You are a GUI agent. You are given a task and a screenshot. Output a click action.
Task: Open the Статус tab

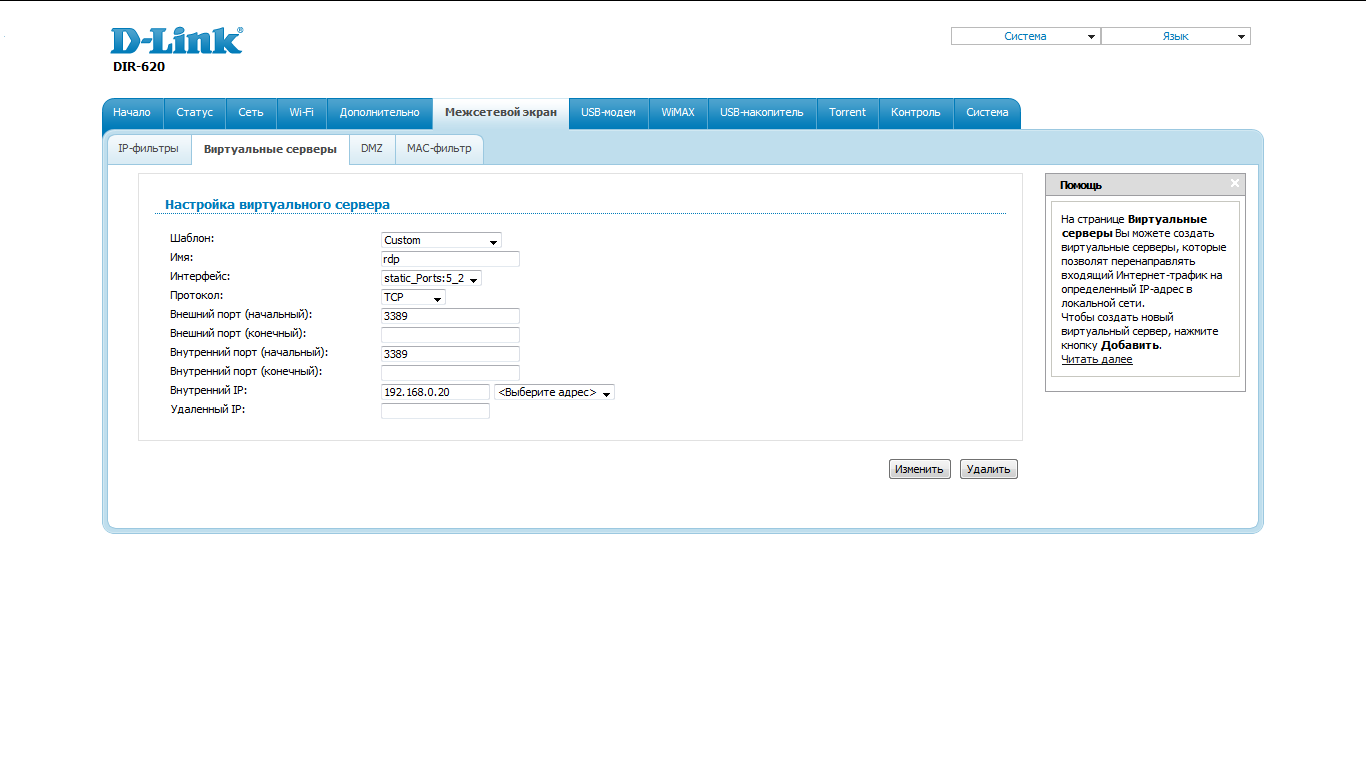(x=195, y=113)
